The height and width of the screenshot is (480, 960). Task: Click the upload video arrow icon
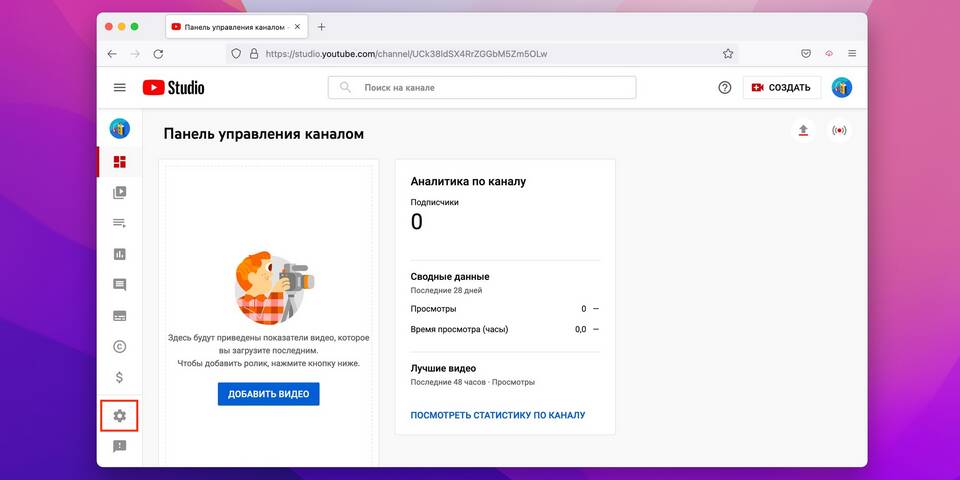803,130
